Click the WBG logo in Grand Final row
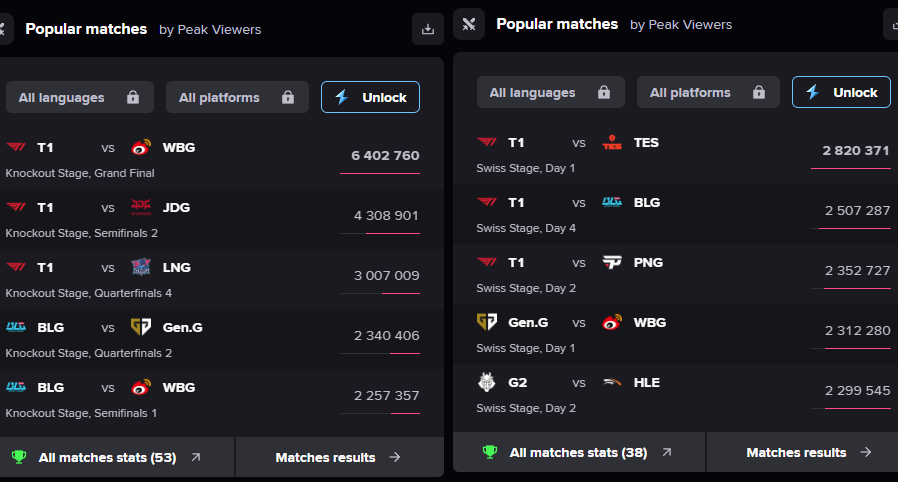Image resolution: width=898 pixels, height=482 pixels. 141,148
